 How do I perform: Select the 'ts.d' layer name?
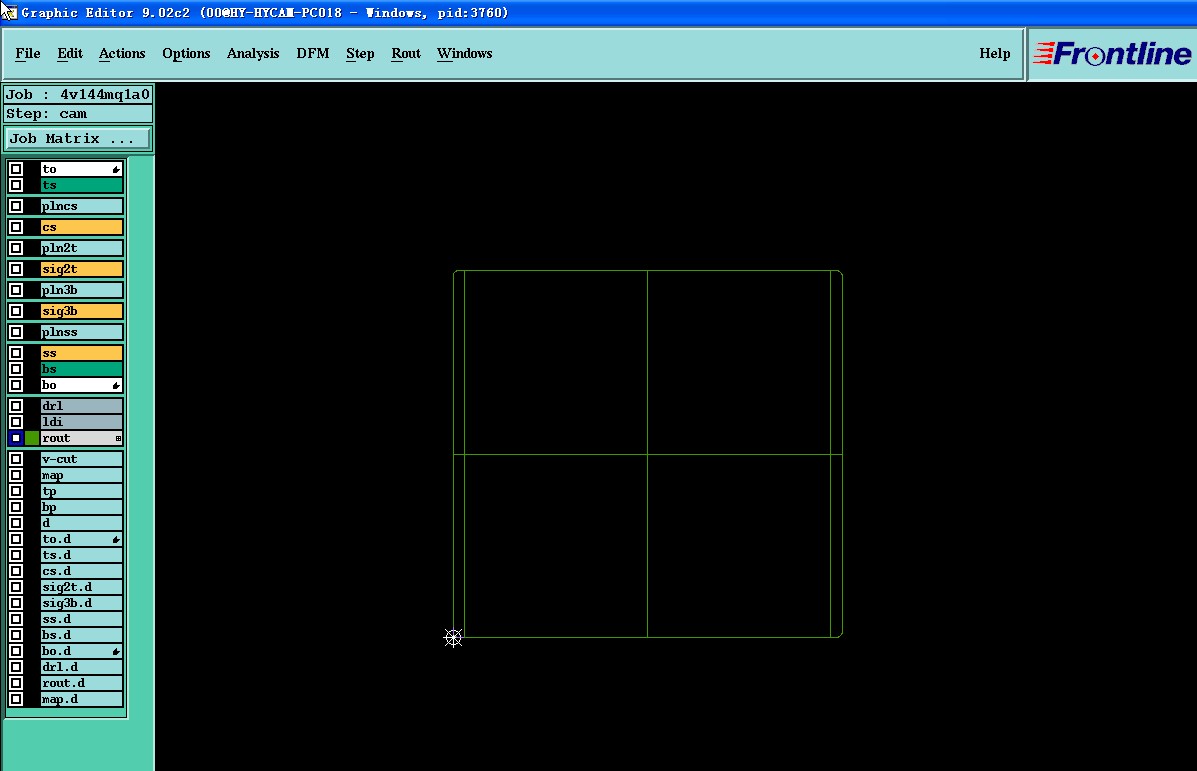[82, 556]
